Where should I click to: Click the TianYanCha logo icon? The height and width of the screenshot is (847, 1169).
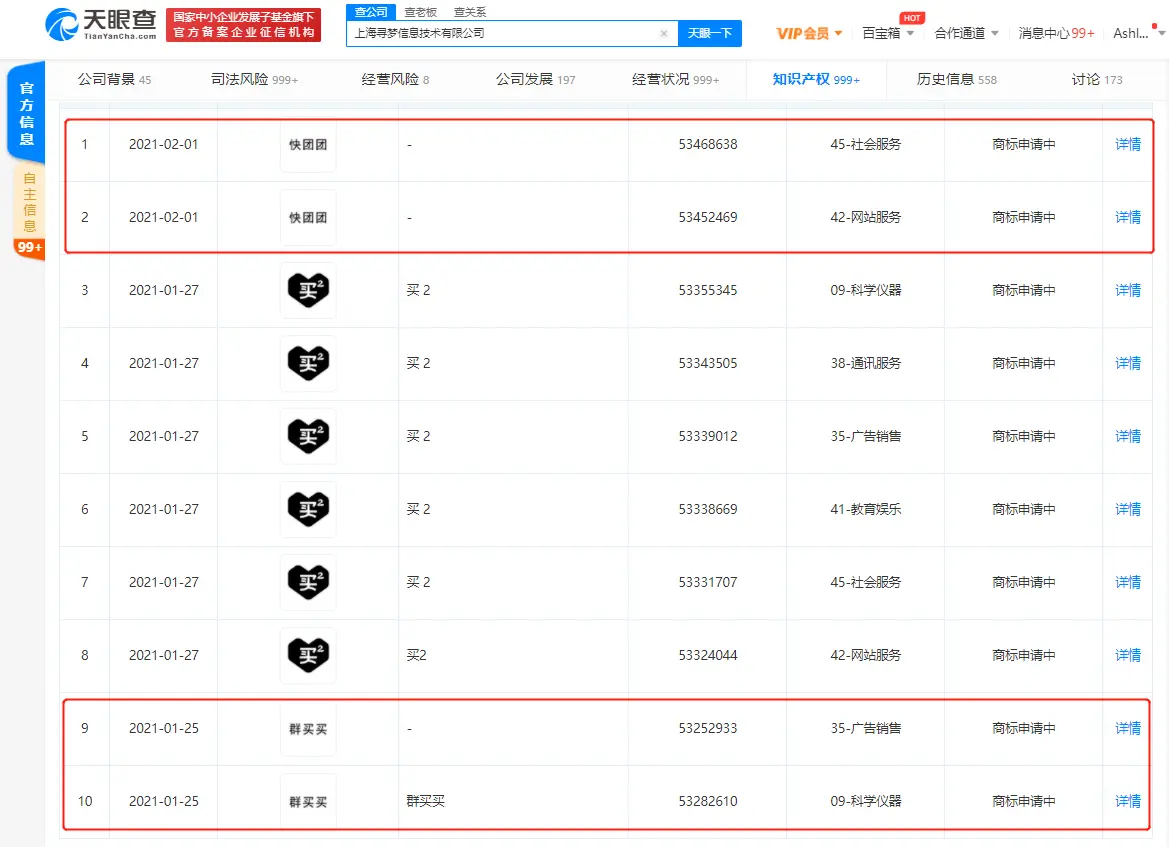click(62, 25)
